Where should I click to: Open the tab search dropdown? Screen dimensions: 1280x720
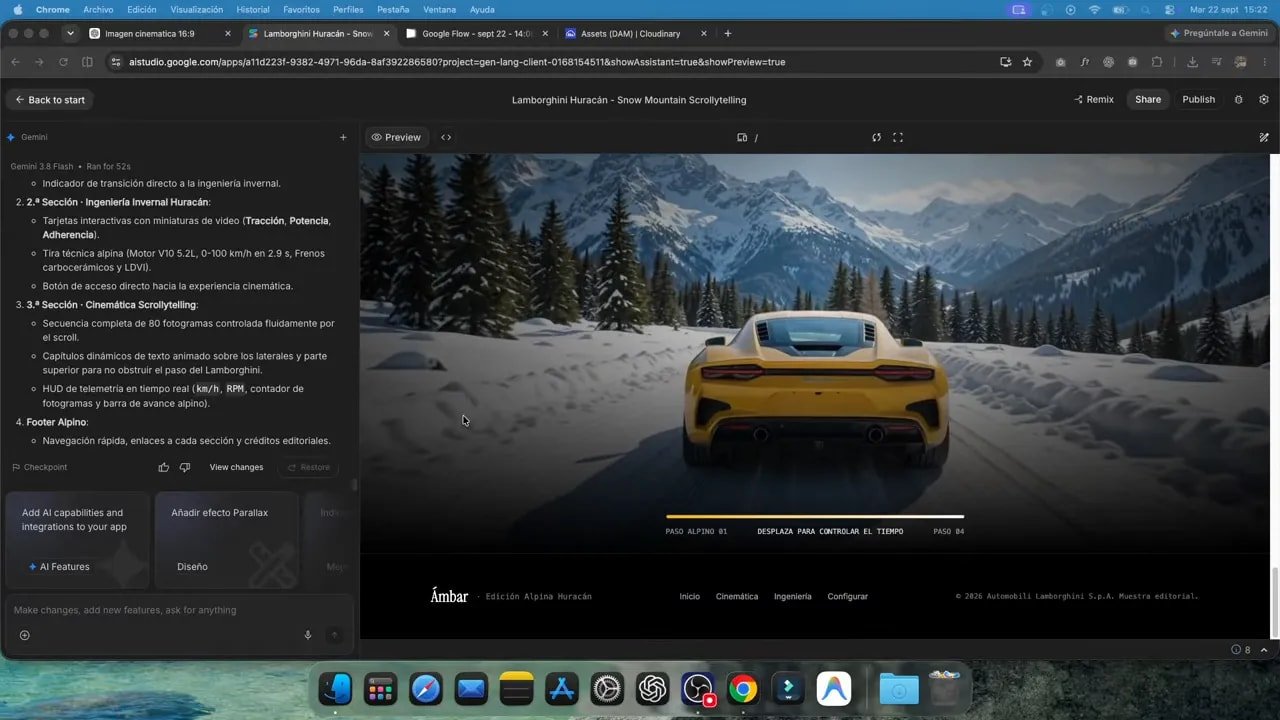[70, 33]
